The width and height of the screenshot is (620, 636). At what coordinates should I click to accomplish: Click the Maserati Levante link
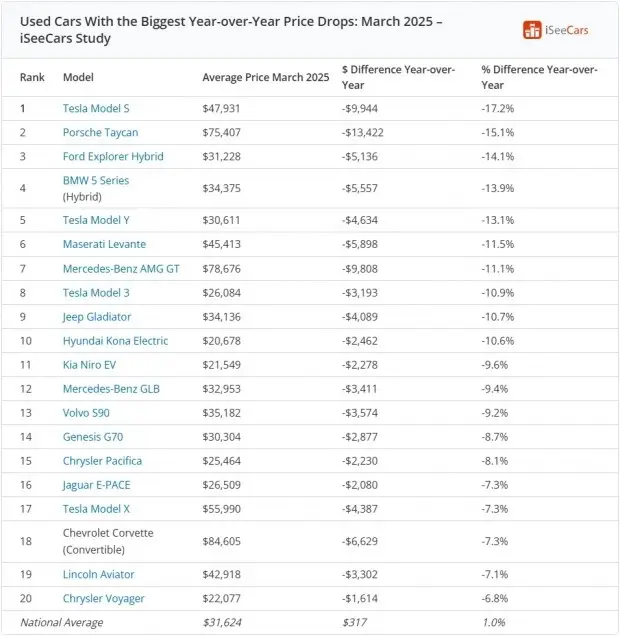(104, 244)
